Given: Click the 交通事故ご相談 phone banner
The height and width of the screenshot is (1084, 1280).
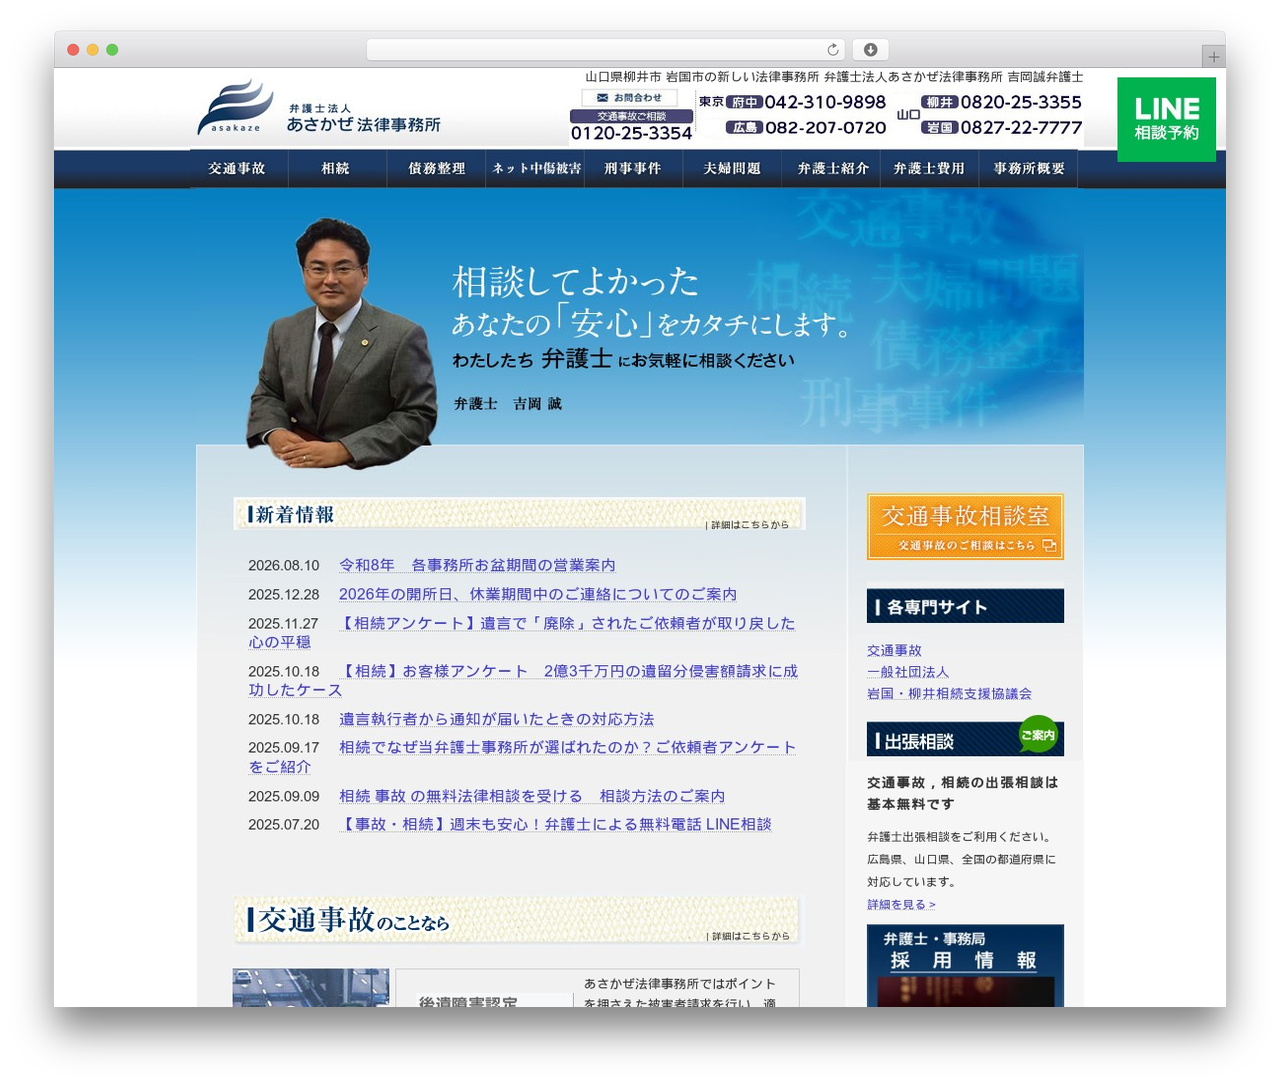Looking at the screenshot, I should (631, 126).
